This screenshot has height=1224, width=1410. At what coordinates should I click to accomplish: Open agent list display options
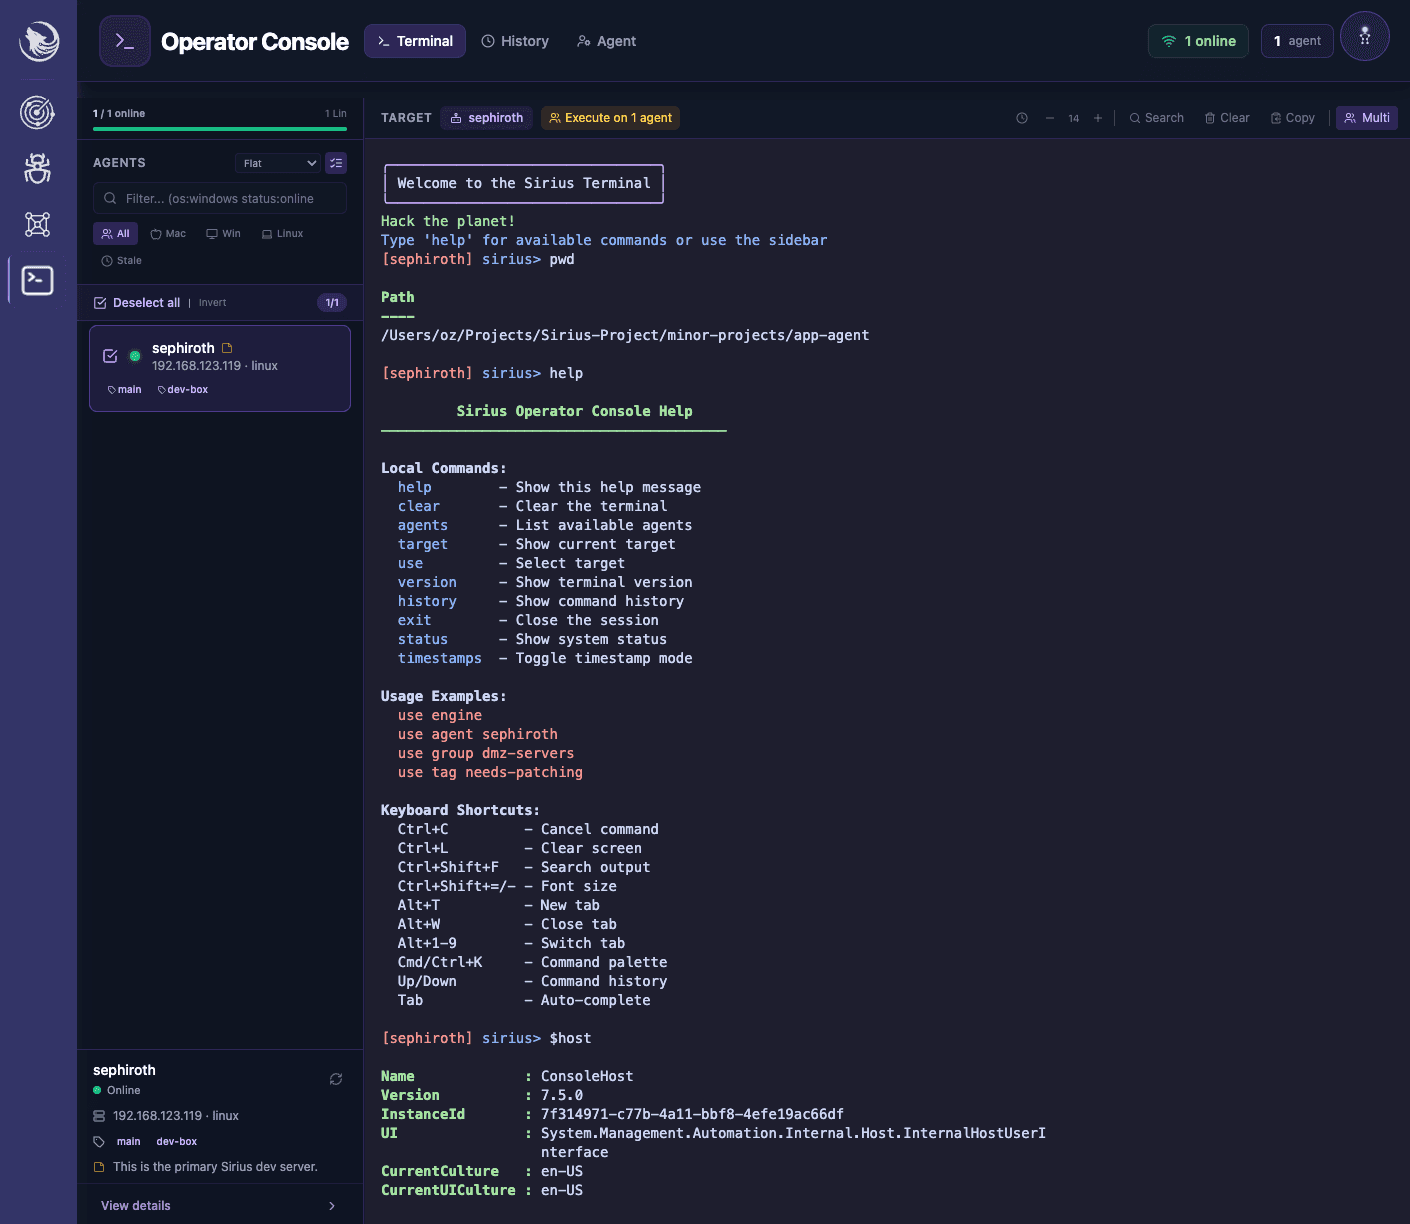point(335,162)
